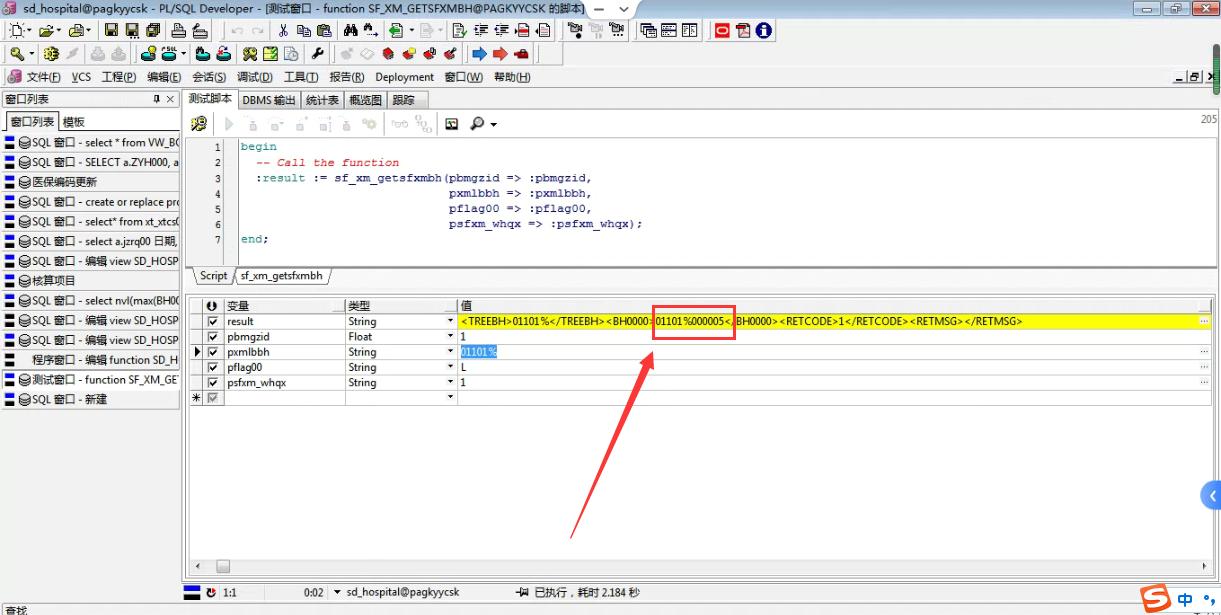Image resolution: width=1221 pixels, height=615 pixels.
Task: Switch to the DBMS 输出 tab
Action: (269, 100)
